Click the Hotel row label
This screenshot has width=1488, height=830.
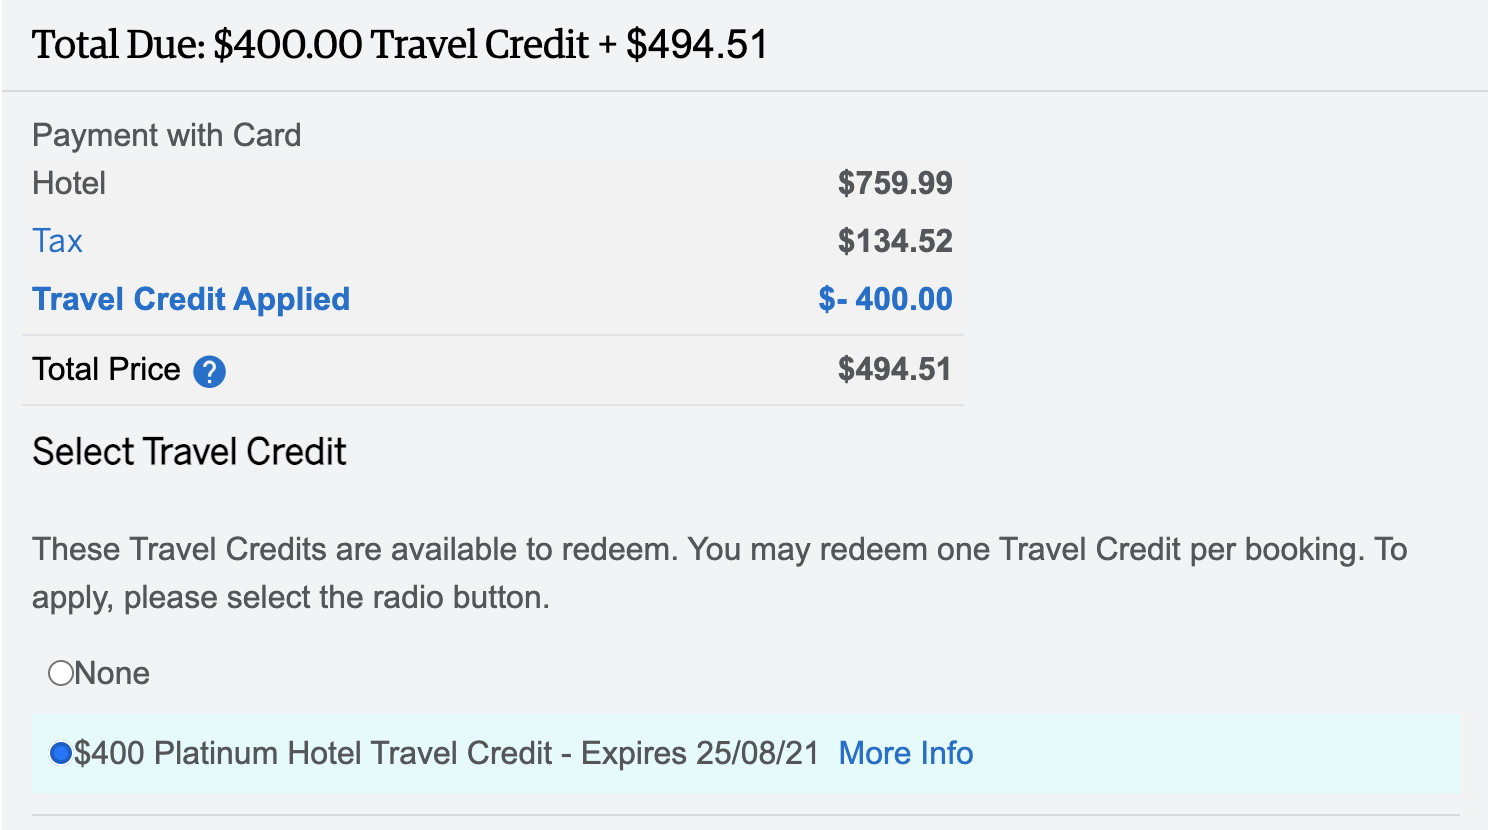(x=69, y=183)
